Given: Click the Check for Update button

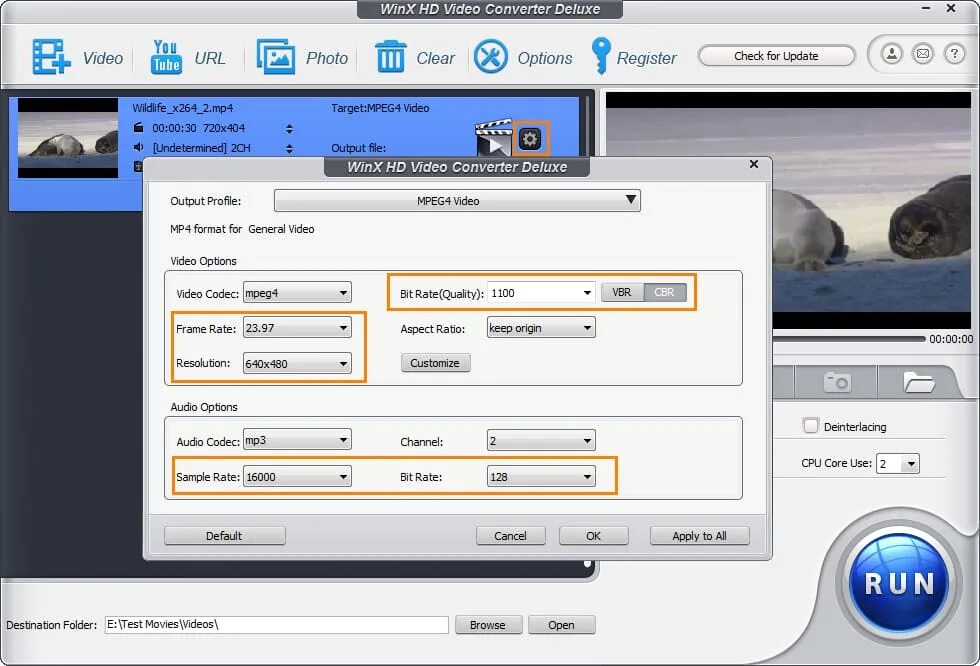Looking at the screenshot, I should coord(776,56).
